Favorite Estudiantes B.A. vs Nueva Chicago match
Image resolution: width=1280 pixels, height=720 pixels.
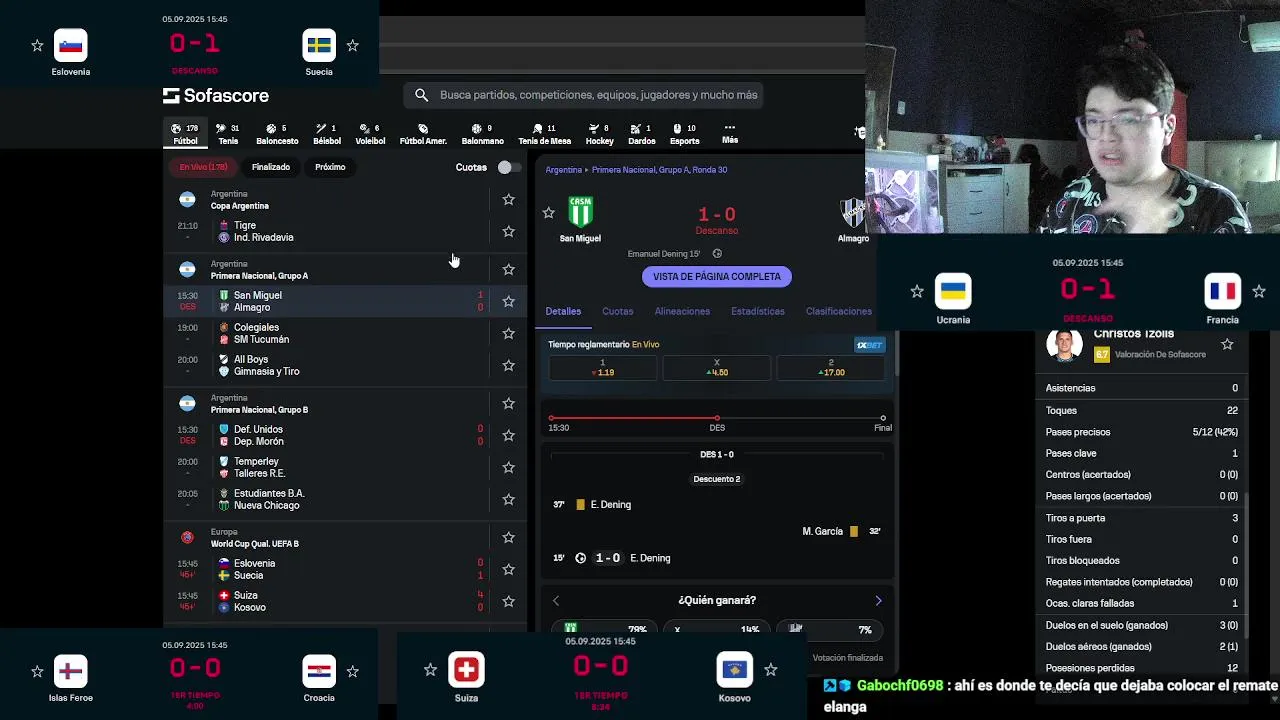point(508,499)
